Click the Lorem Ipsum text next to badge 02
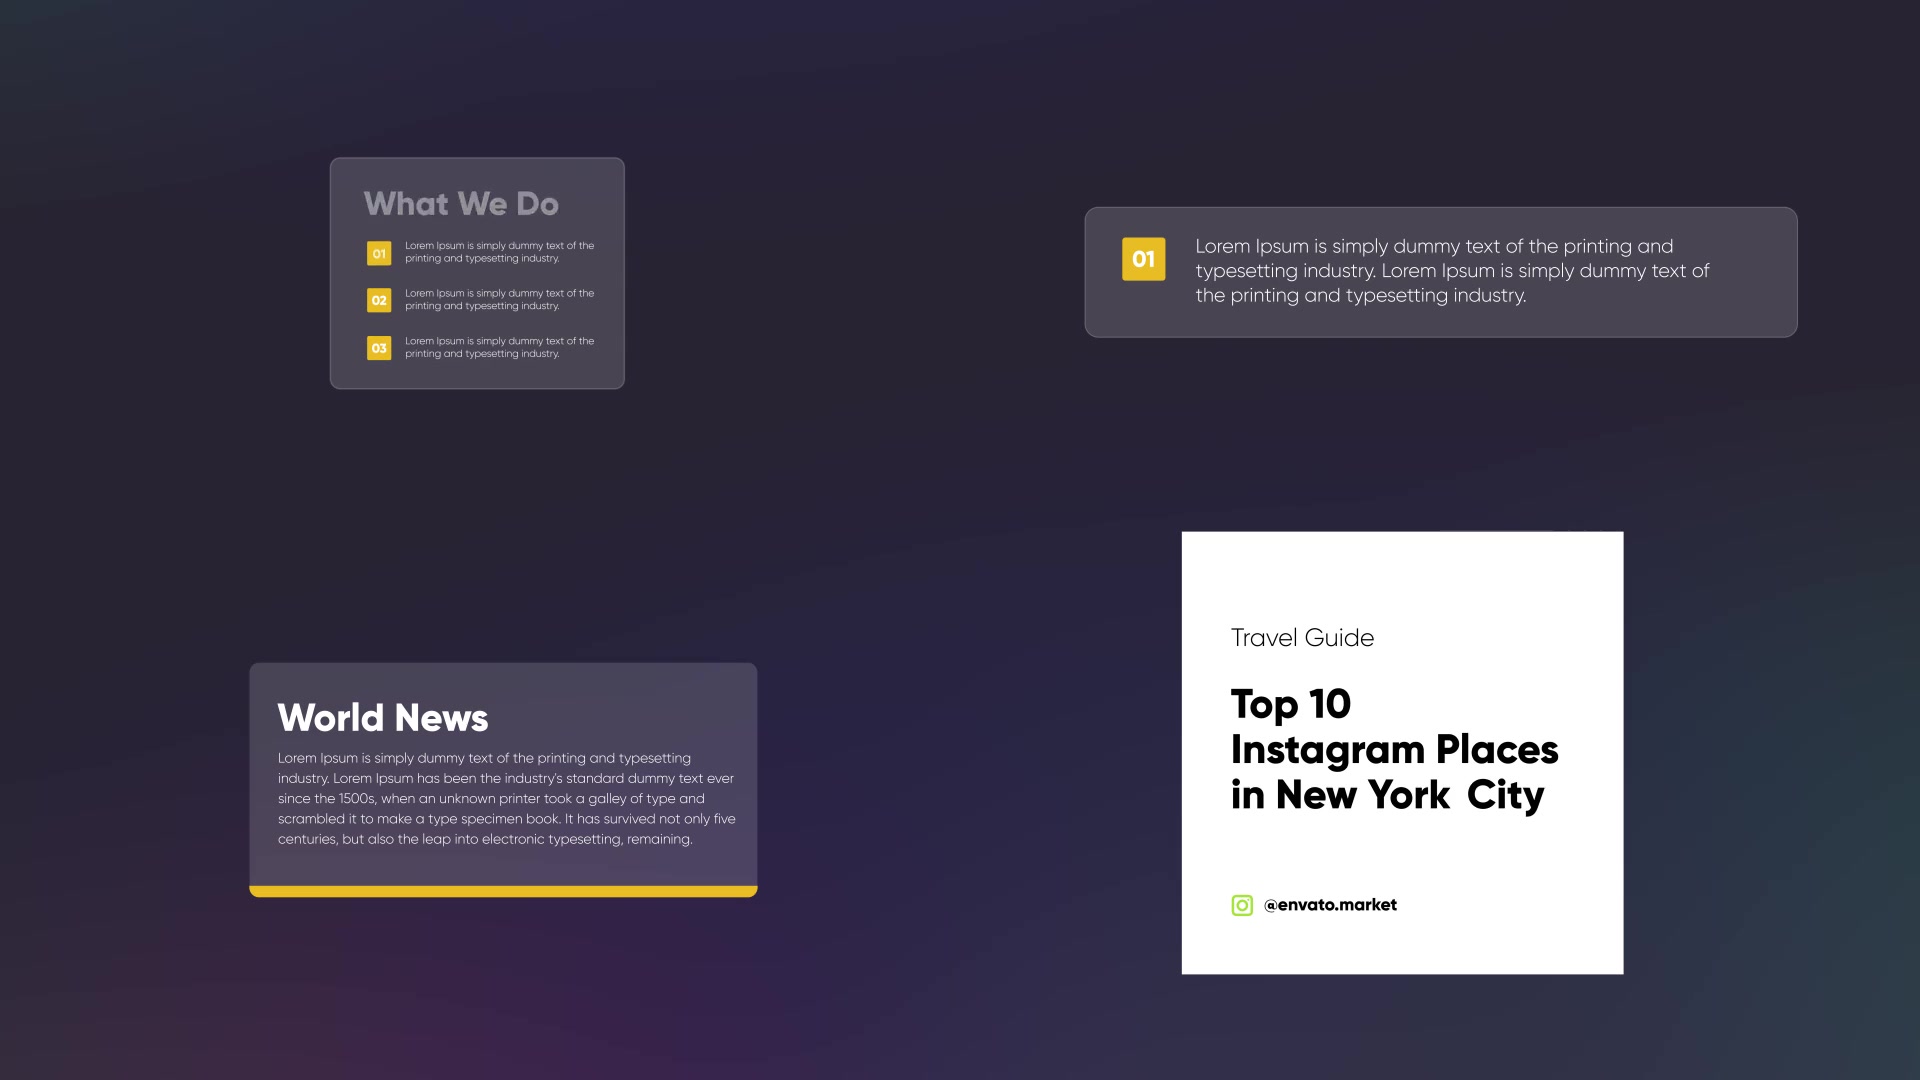 pyautogui.click(x=499, y=300)
